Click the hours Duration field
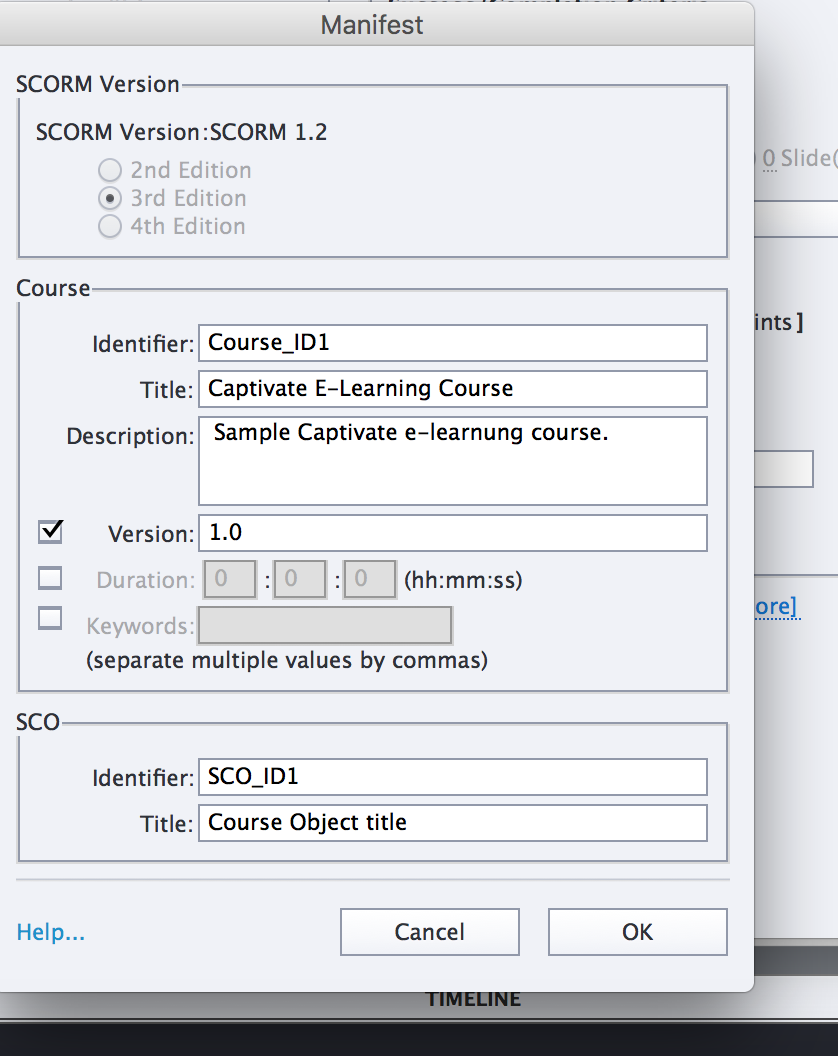Image resolution: width=838 pixels, height=1056 pixels. [230, 579]
